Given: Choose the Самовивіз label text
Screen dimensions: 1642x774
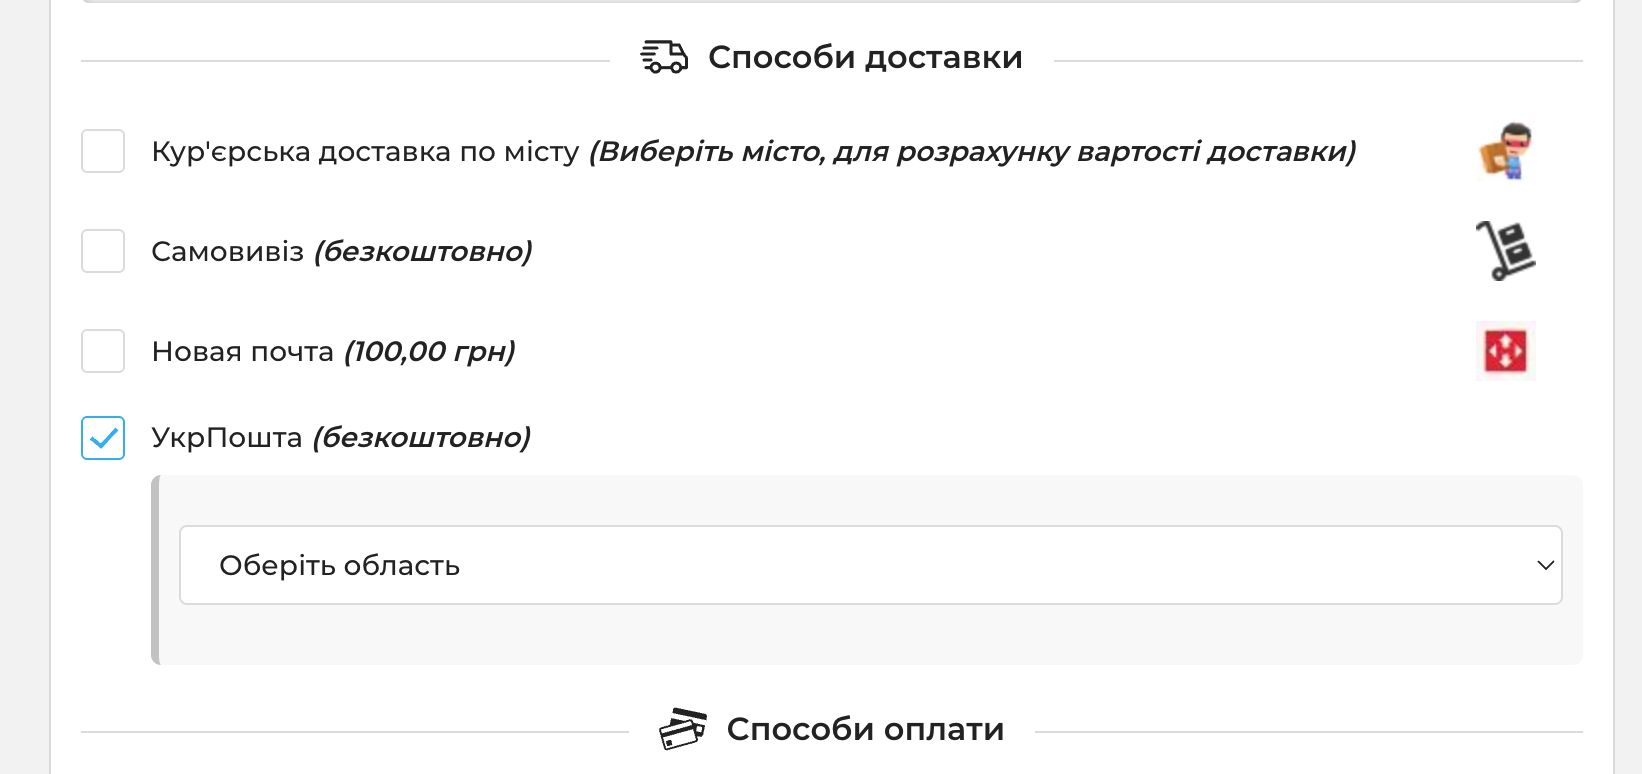Looking at the screenshot, I should point(227,251).
